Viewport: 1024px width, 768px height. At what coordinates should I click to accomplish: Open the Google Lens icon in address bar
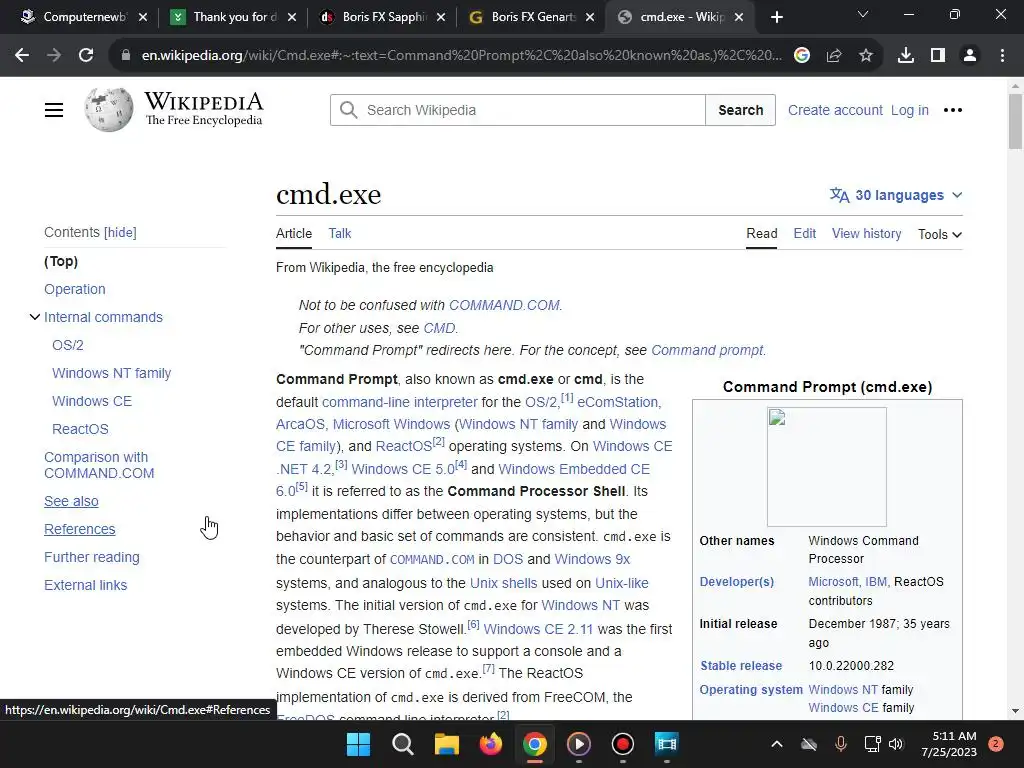click(802, 56)
